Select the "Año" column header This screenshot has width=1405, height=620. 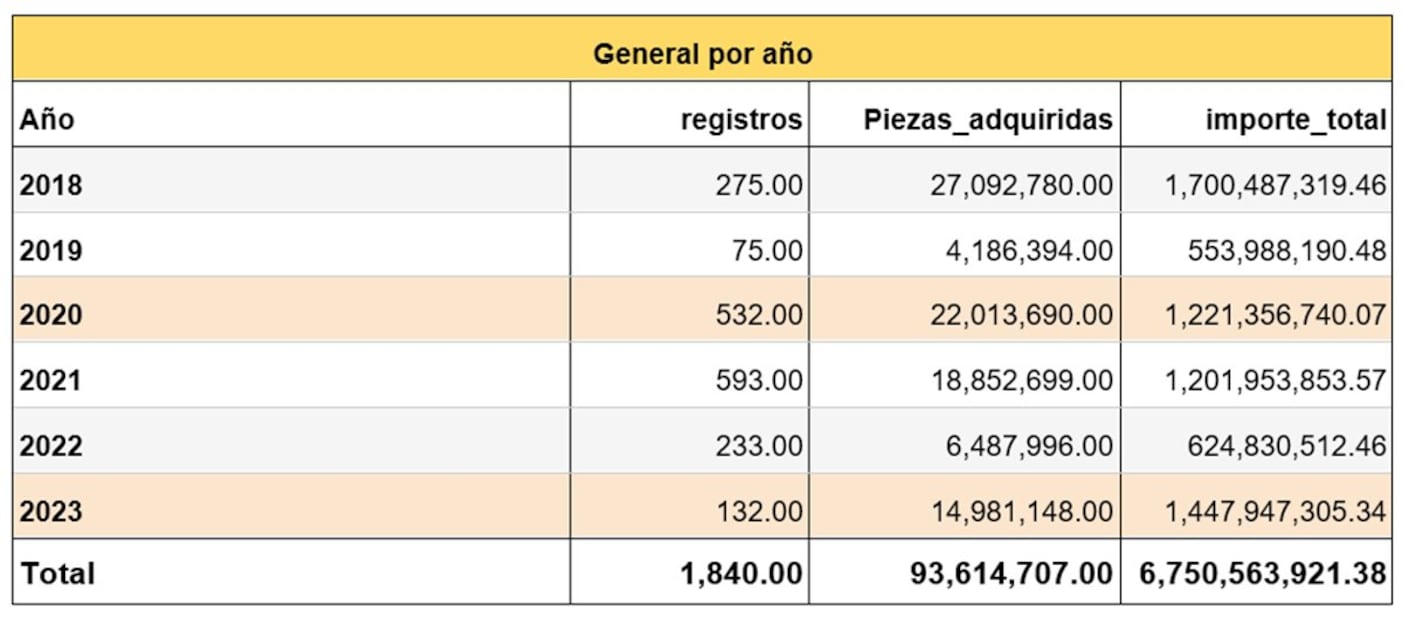point(47,120)
